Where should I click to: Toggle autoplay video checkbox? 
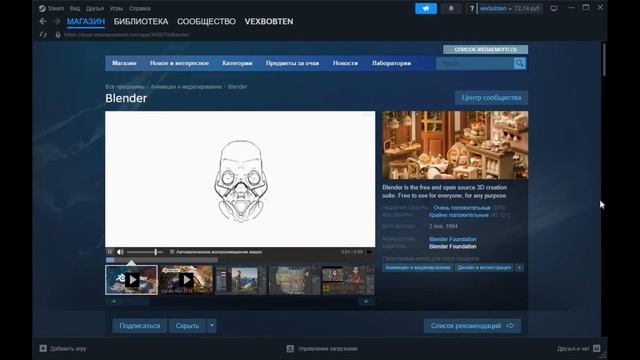coord(172,252)
